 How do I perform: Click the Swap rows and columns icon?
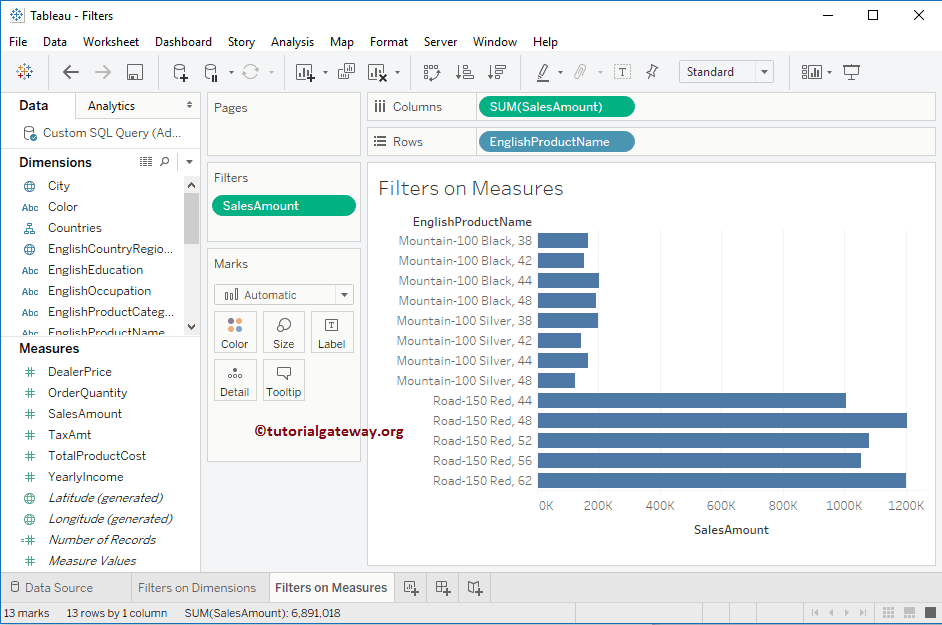point(432,72)
